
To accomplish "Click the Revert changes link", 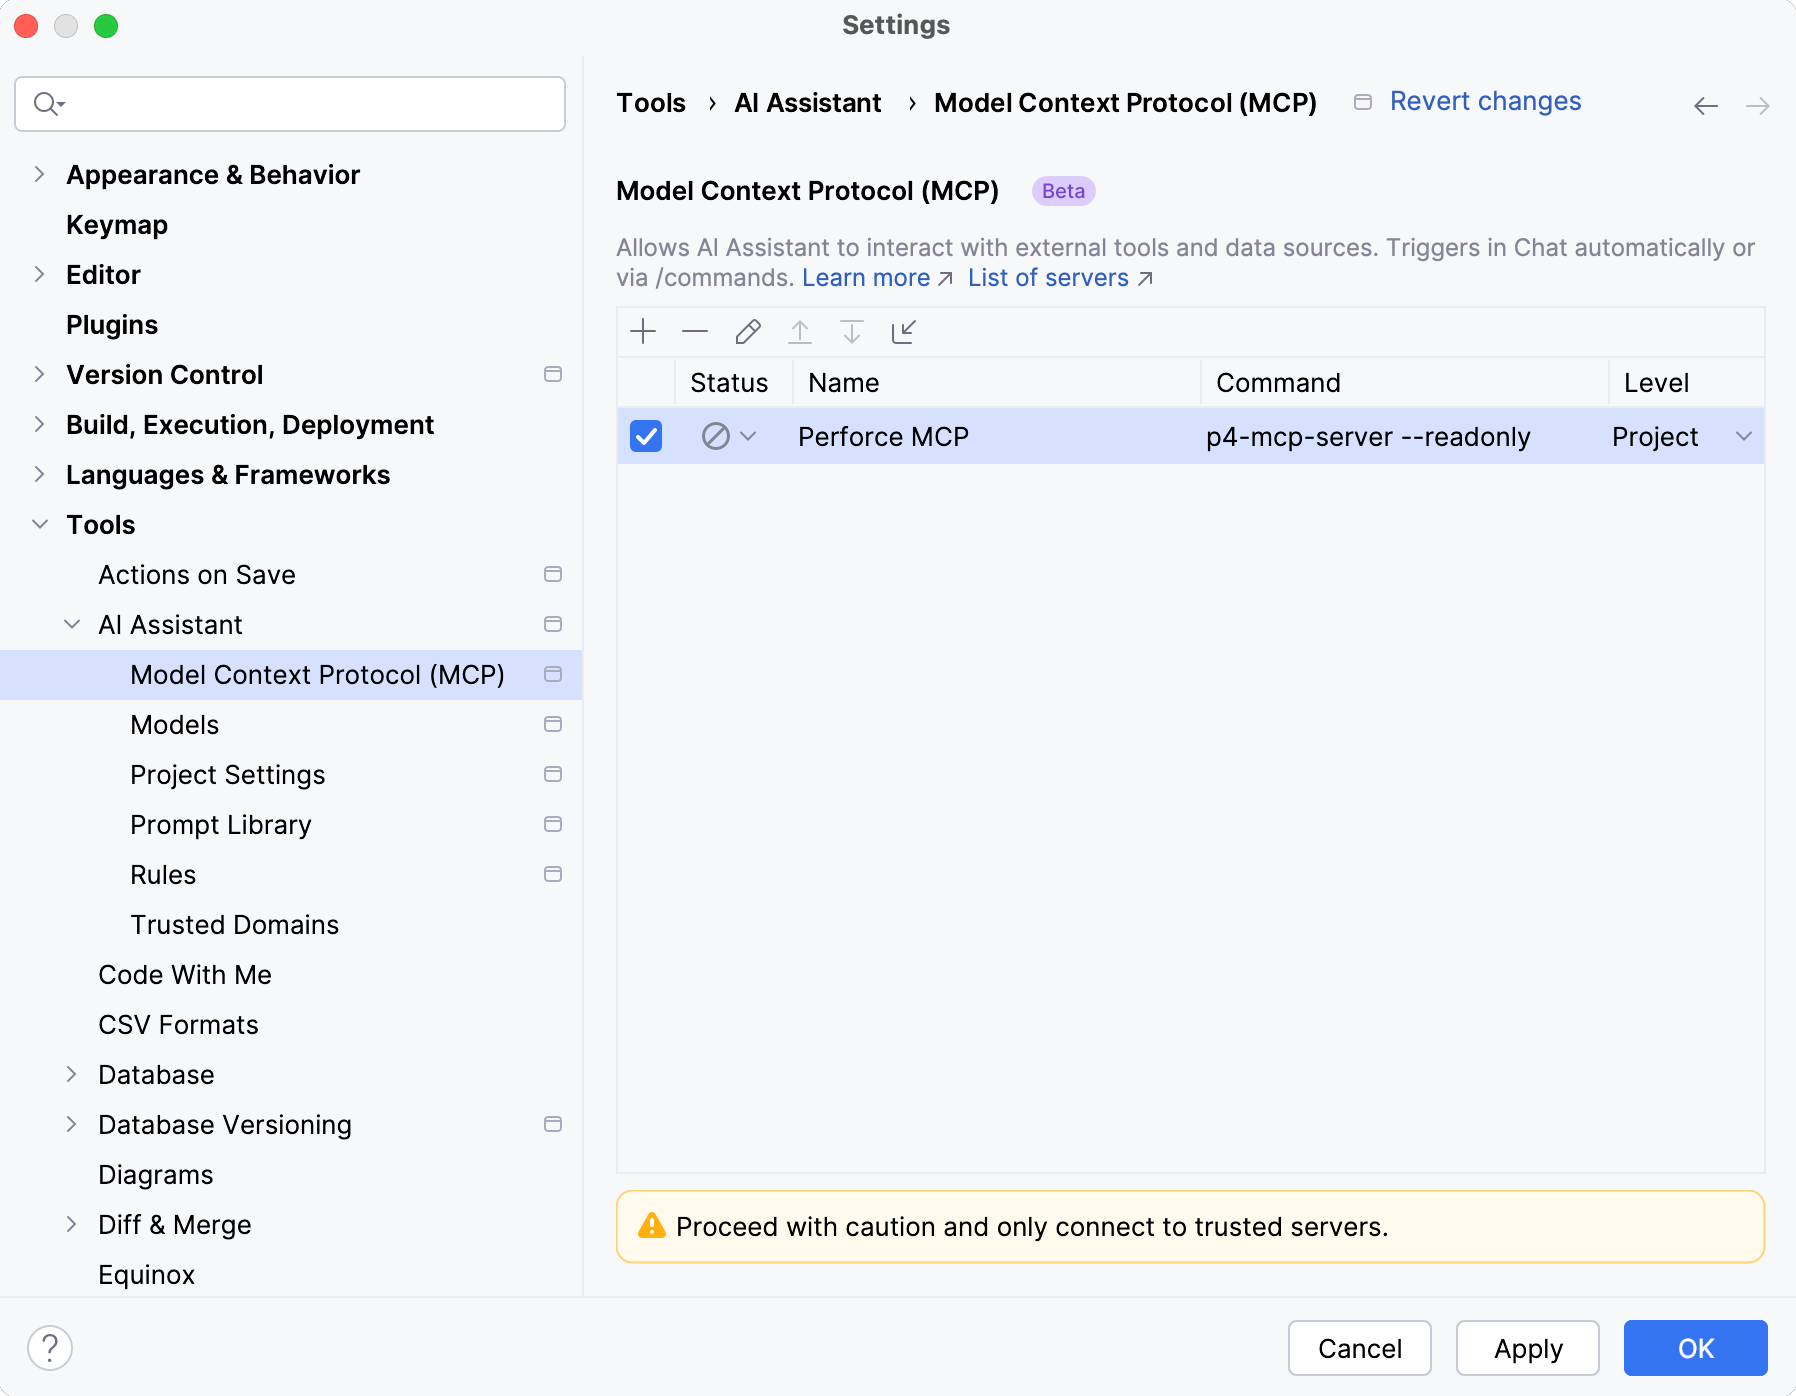I will (1485, 101).
